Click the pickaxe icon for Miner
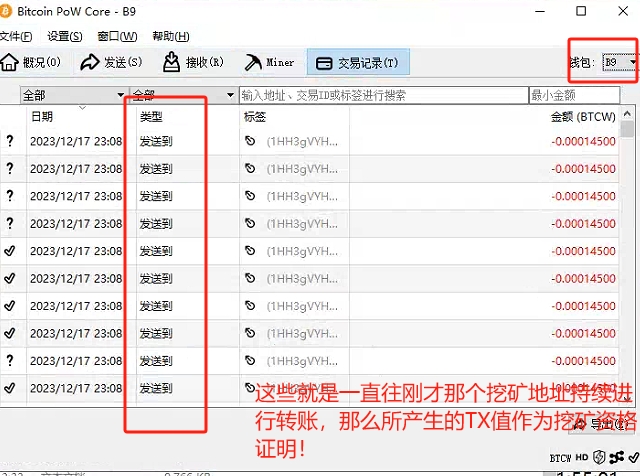640x476 pixels. [253, 63]
